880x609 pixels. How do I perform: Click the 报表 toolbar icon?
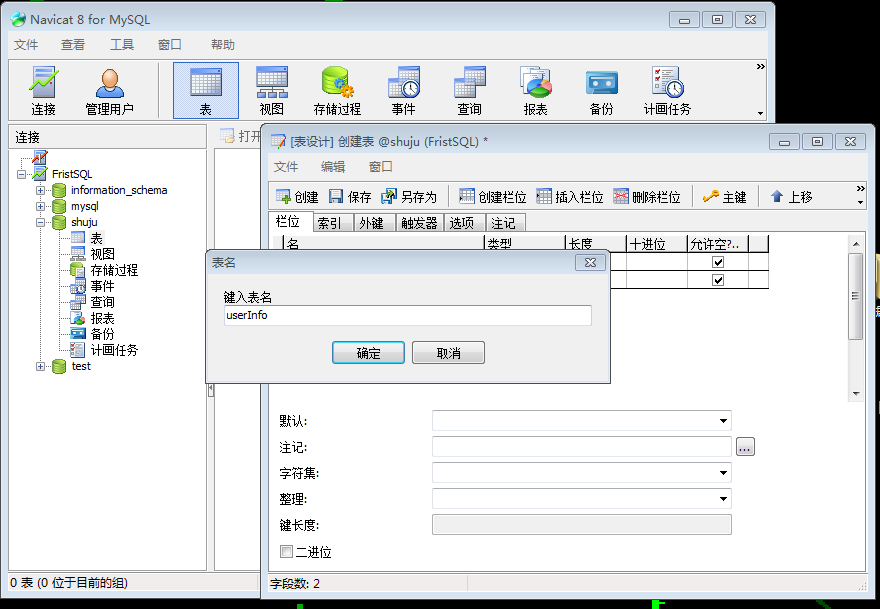pos(535,88)
